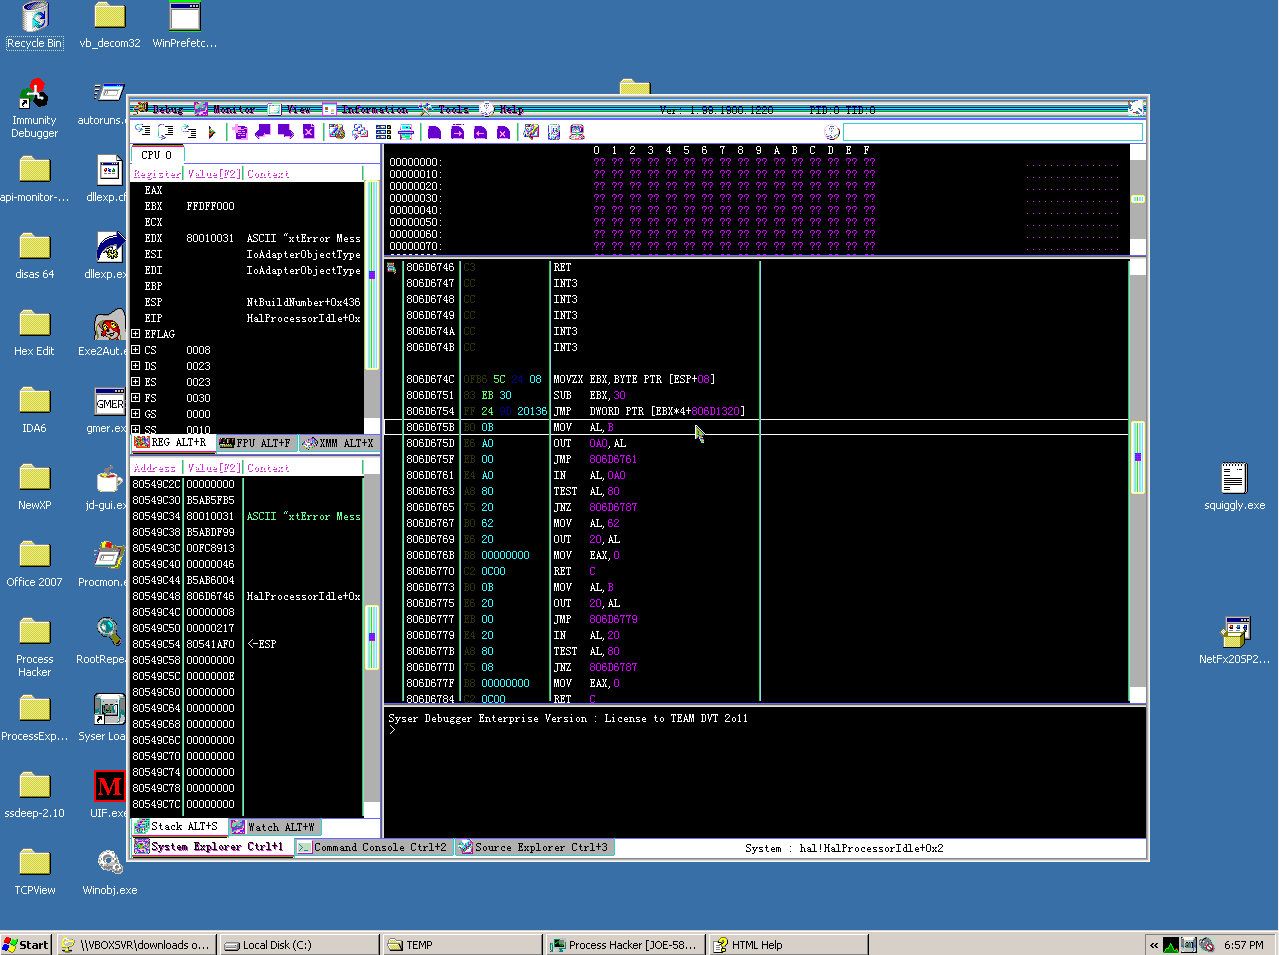Open the Help menu
1279x955 pixels.
point(502,109)
